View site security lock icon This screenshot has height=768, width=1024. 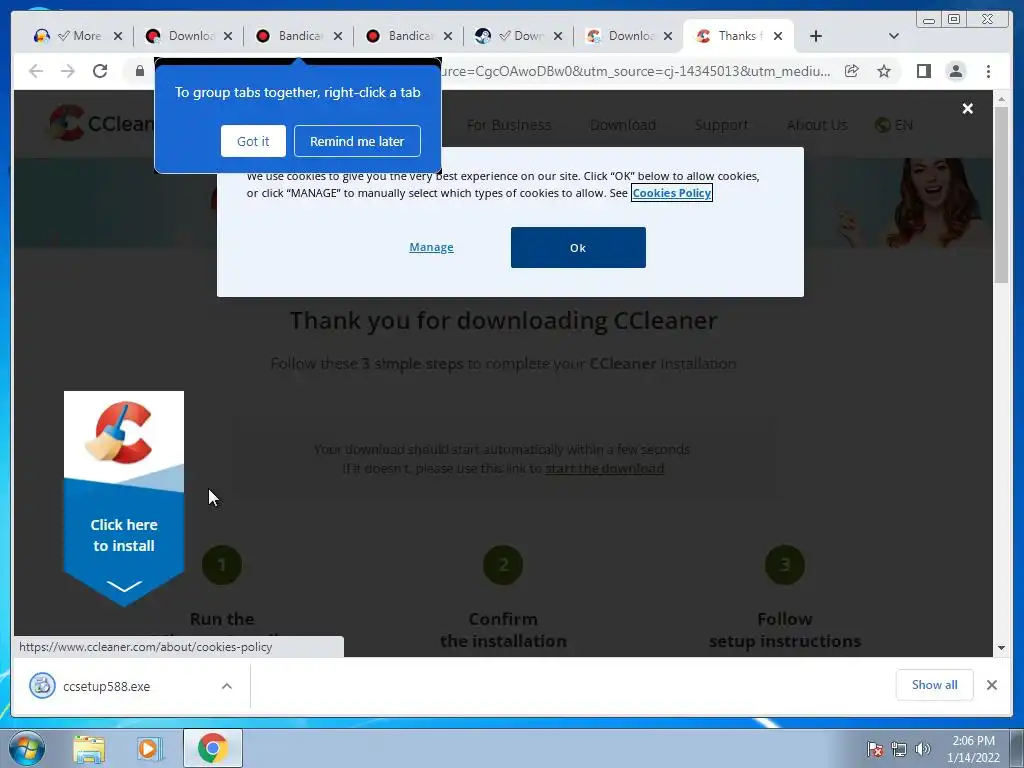tap(140, 71)
